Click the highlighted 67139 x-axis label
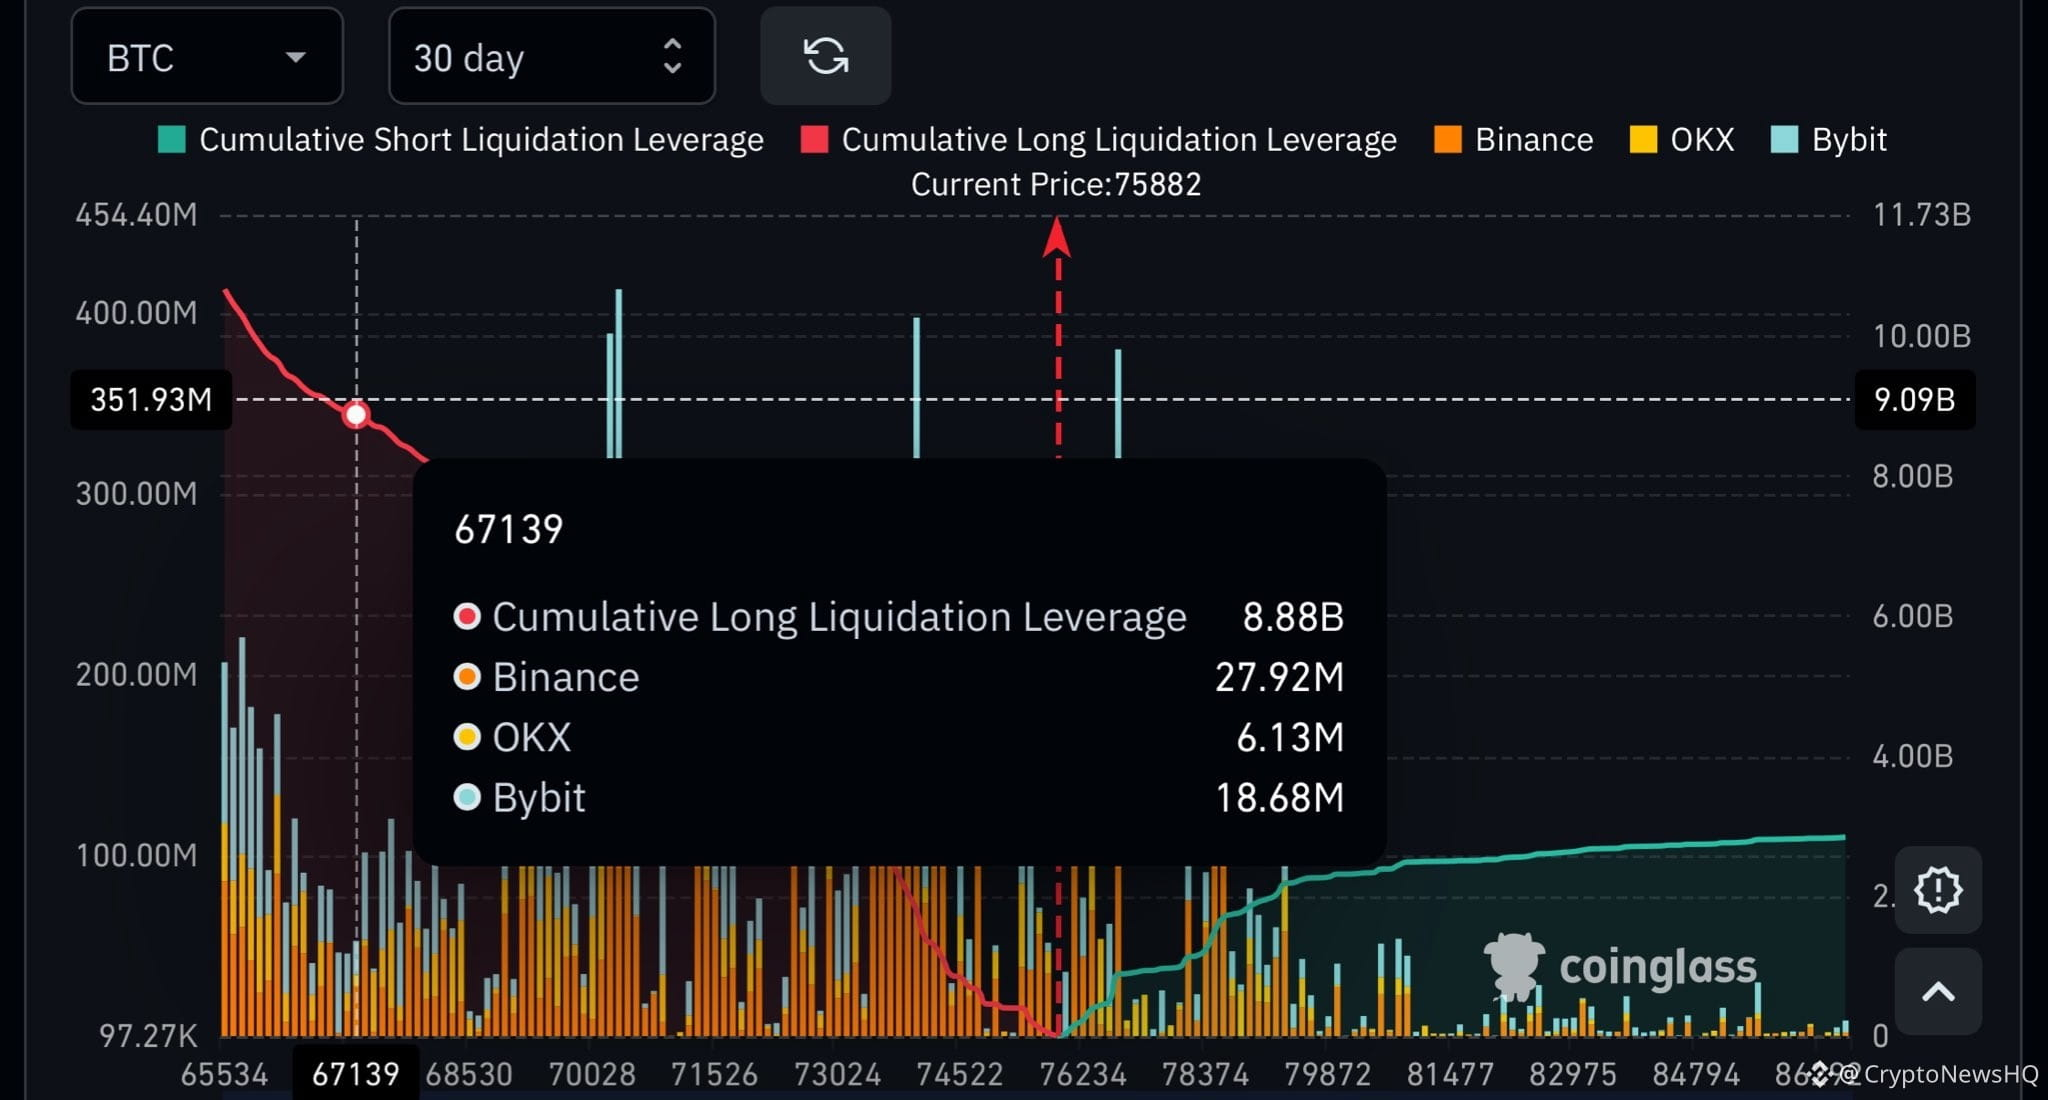 coord(356,1074)
